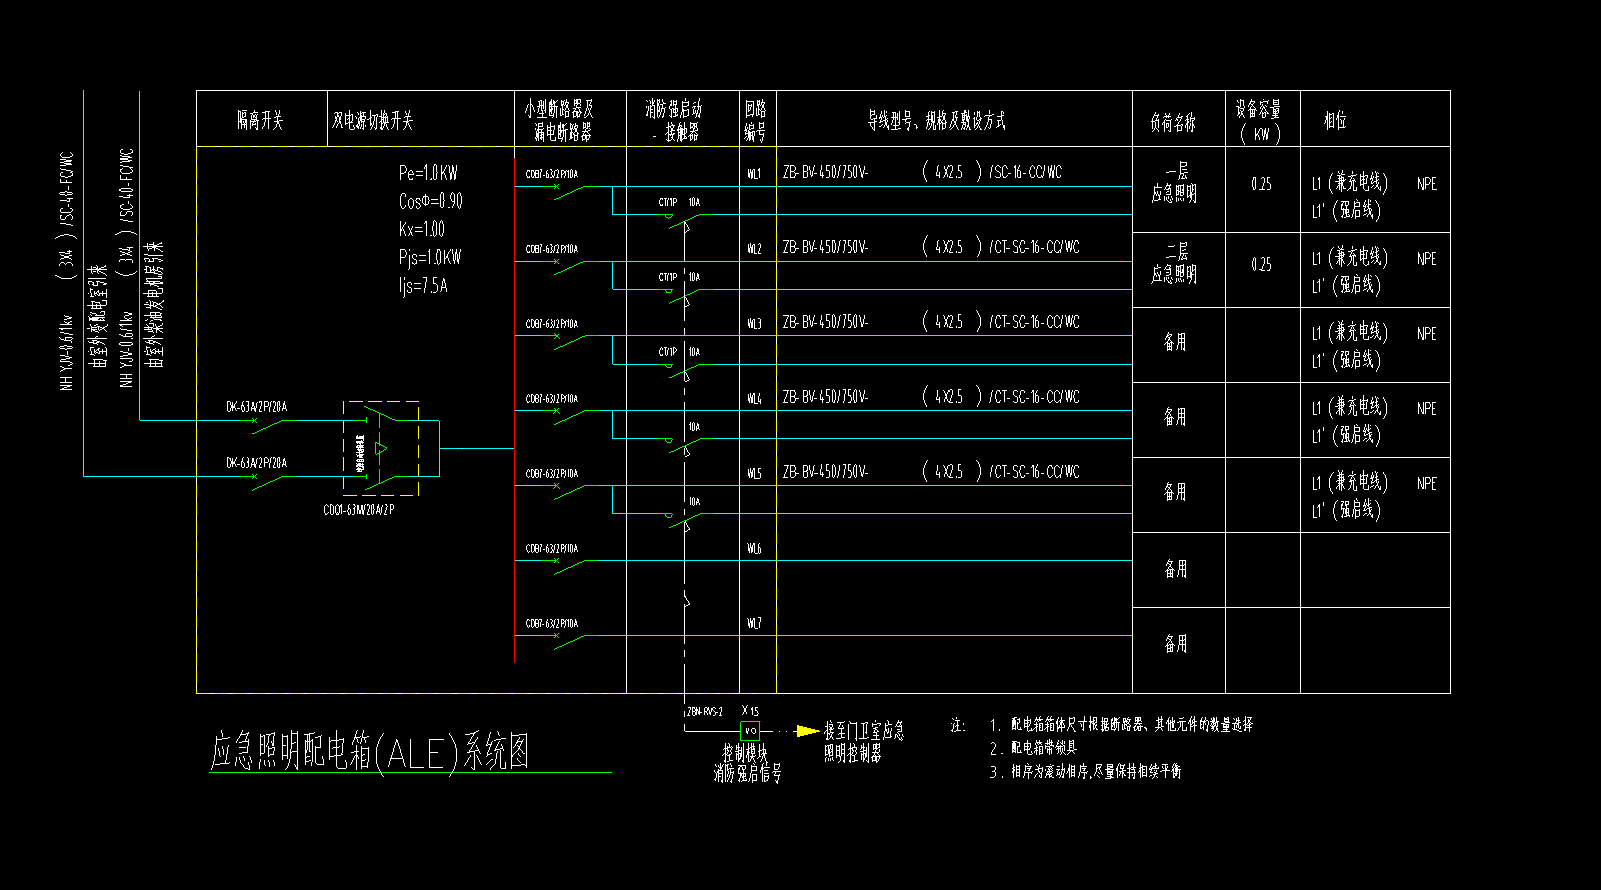Click the dashed yellow dual-power transfer switch symbol
The height and width of the screenshot is (890, 1601).
(x=381, y=448)
